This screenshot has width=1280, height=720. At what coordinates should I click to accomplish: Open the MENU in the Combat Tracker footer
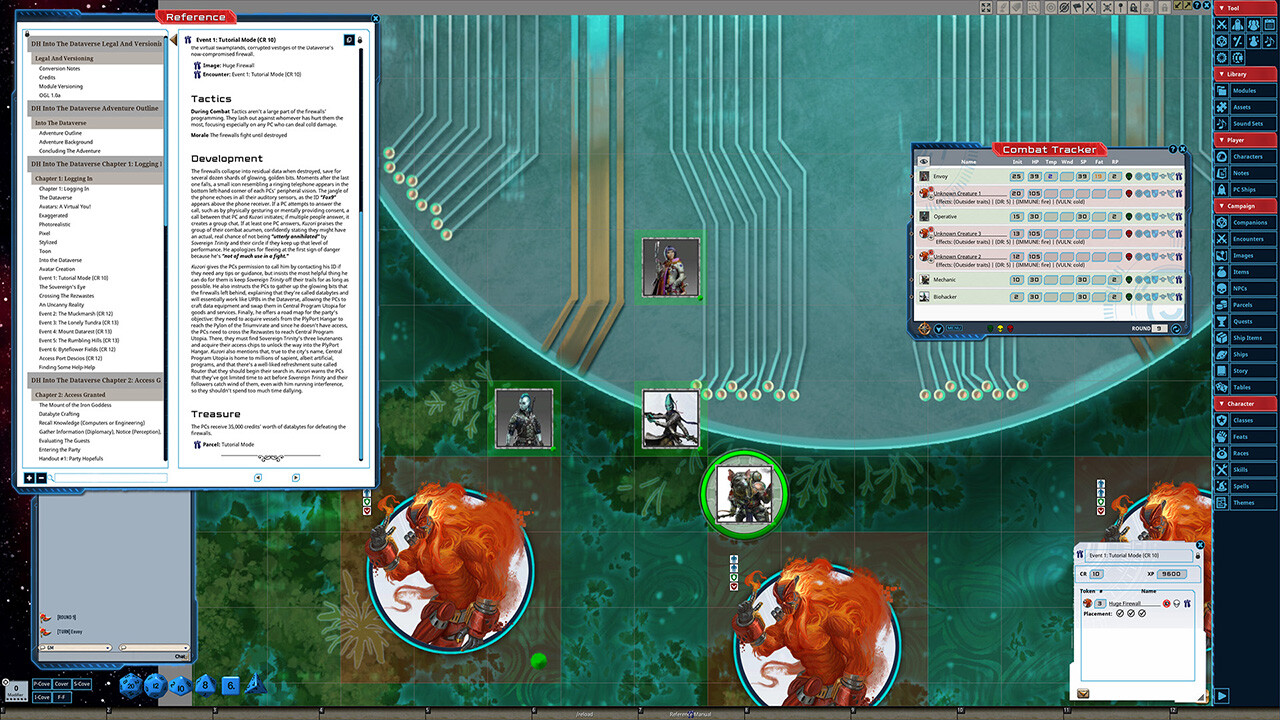(954, 328)
